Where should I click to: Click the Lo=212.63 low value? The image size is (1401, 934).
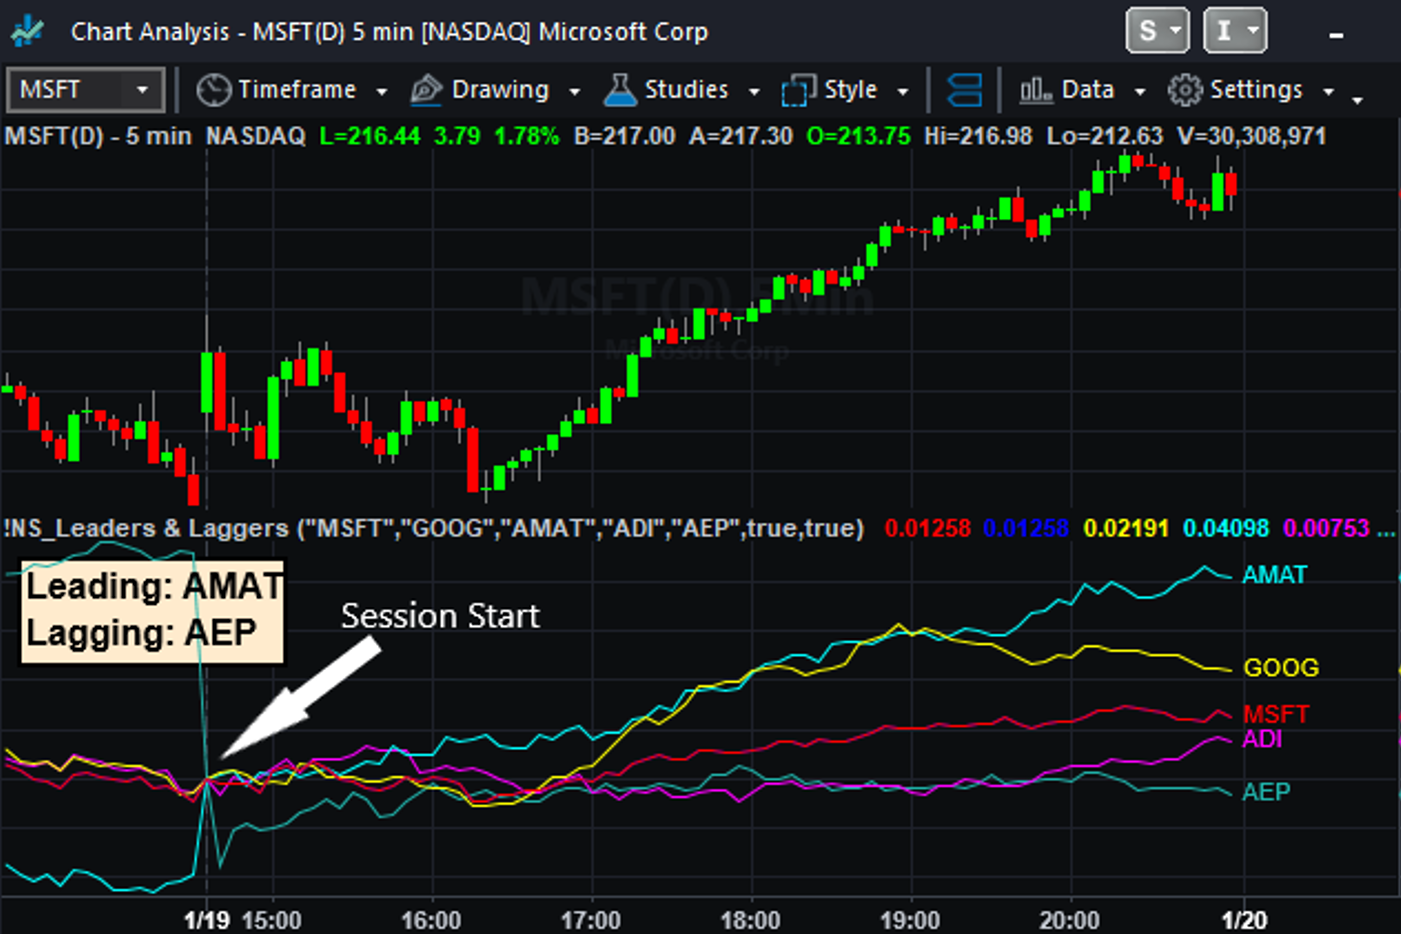pyautogui.click(x=1105, y=136)
